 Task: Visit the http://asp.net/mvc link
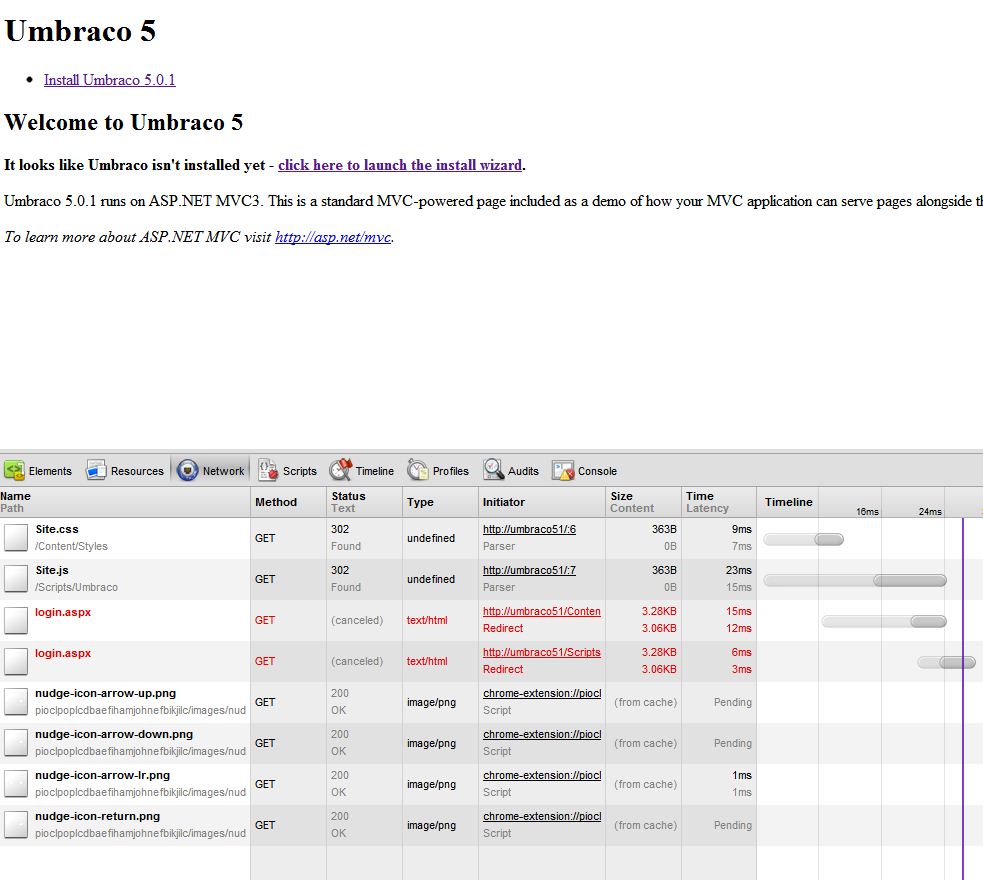(333, 237)
